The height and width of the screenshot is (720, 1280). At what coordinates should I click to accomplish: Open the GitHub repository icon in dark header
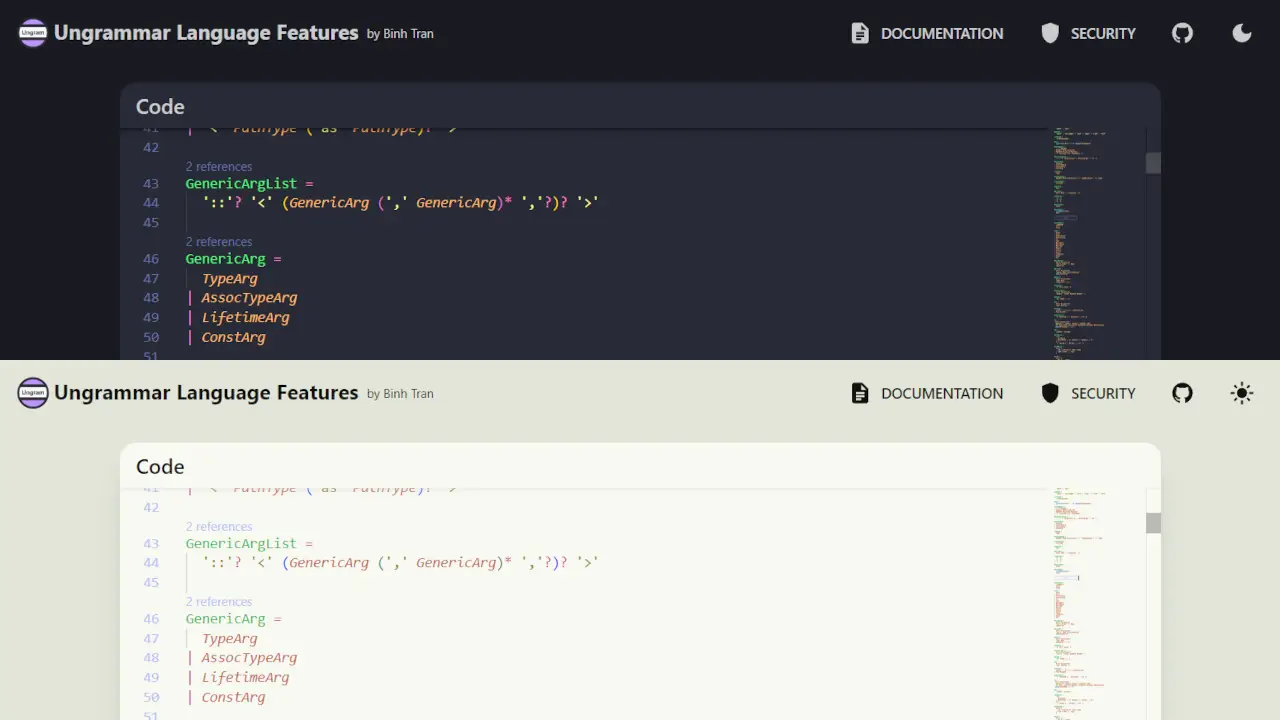[1182, 33]
